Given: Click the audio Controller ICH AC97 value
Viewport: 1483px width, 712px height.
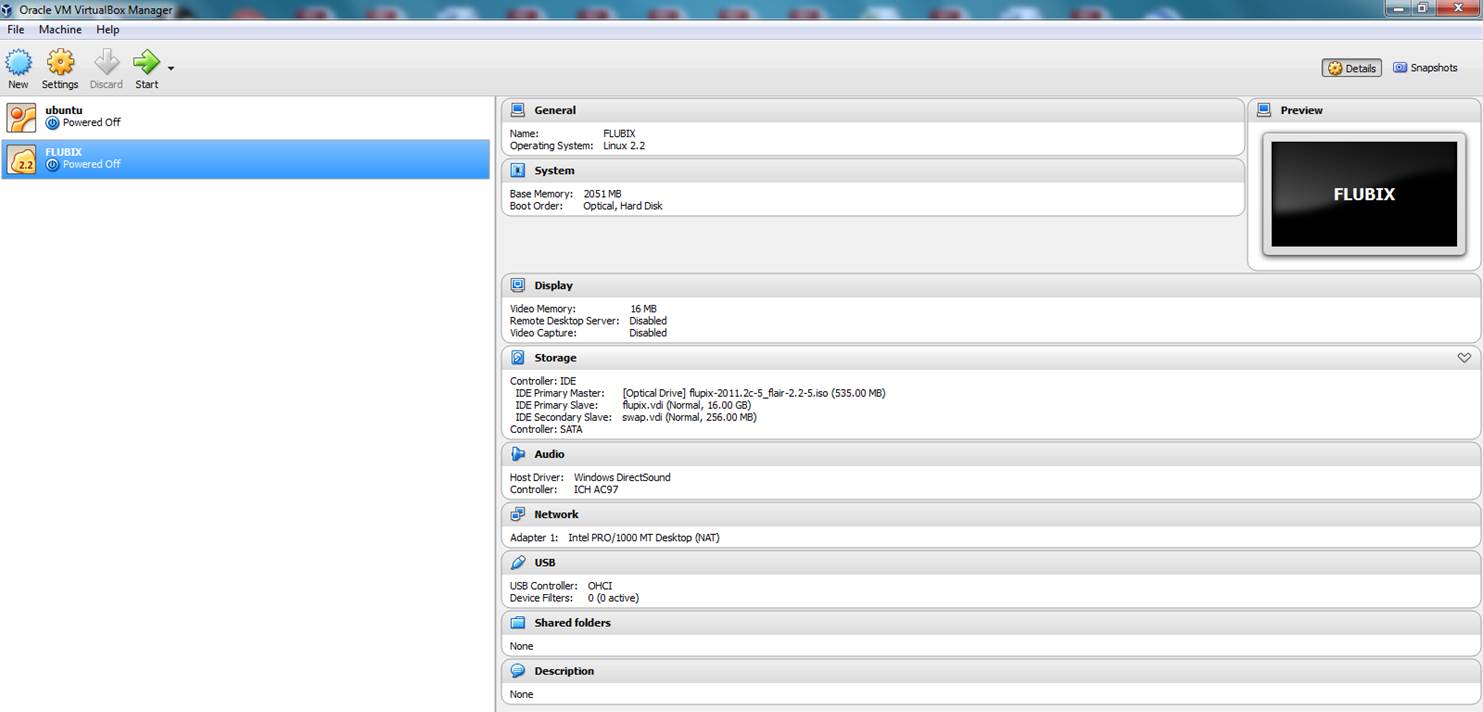Looking at the screenshot, I should 596,490.
